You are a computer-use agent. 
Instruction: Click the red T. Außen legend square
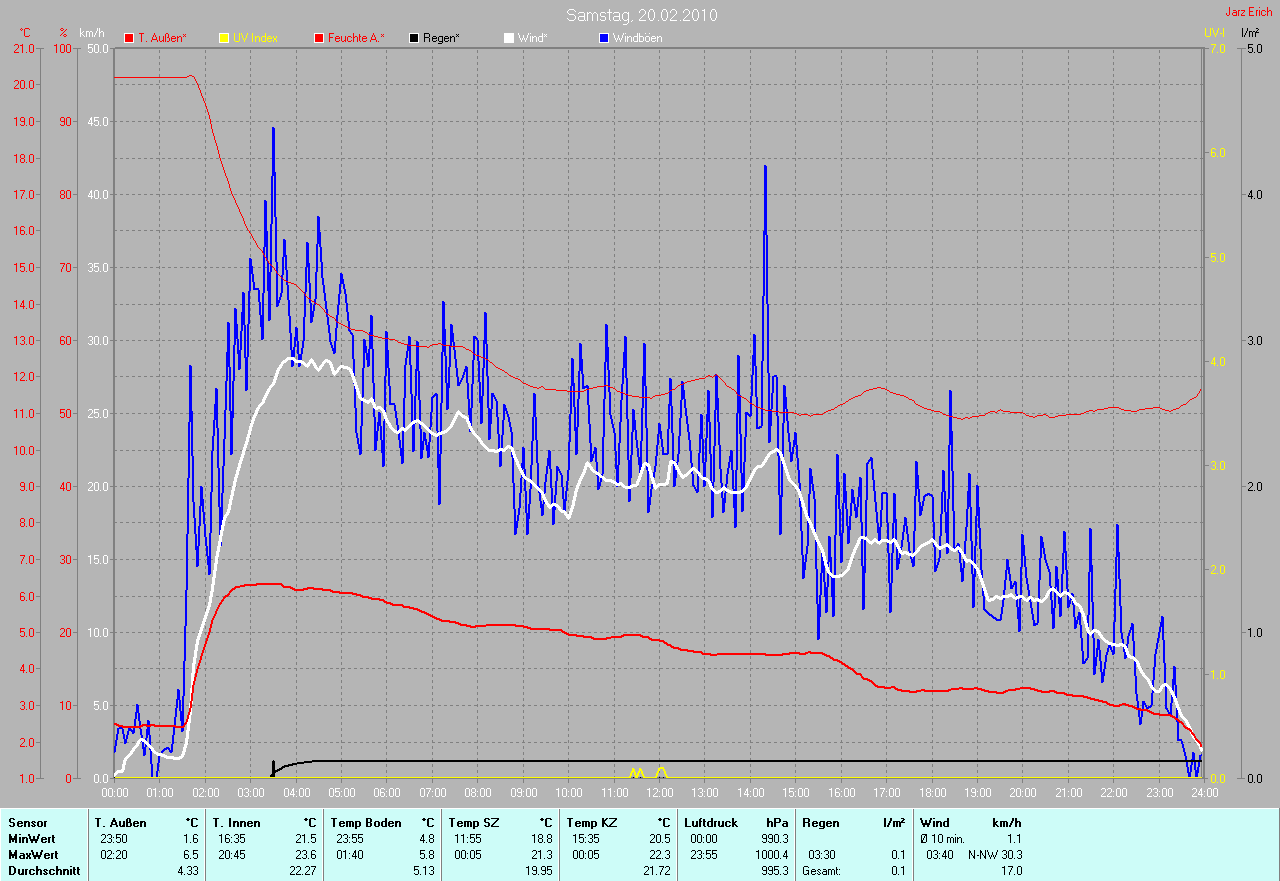pyautogui.click(x=129, y=38)
